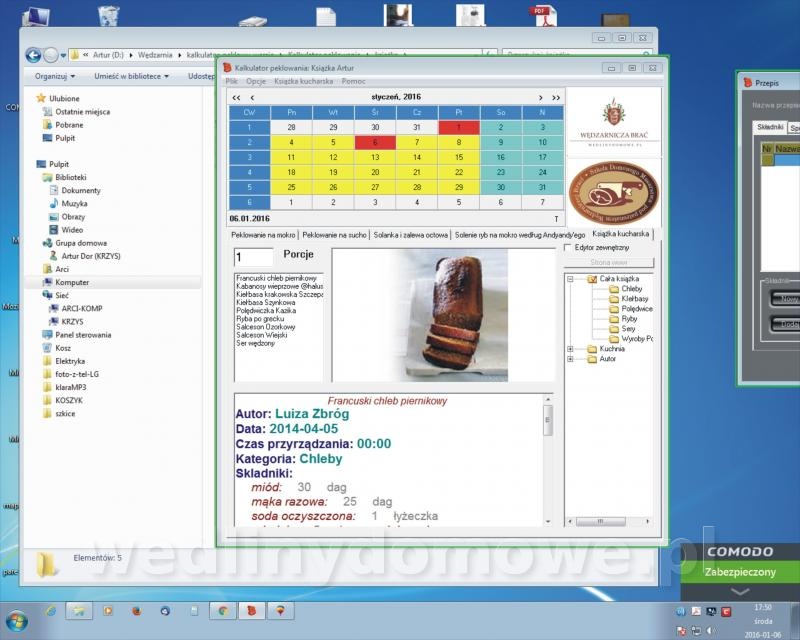Click the recipe details vertical scrollbar
The image size is (800, 640).
[x=548, y=459]
